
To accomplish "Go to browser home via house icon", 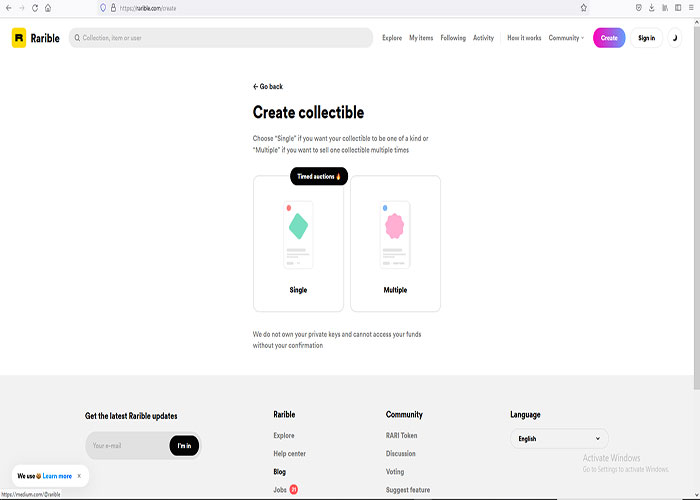I will pos(48,7).
